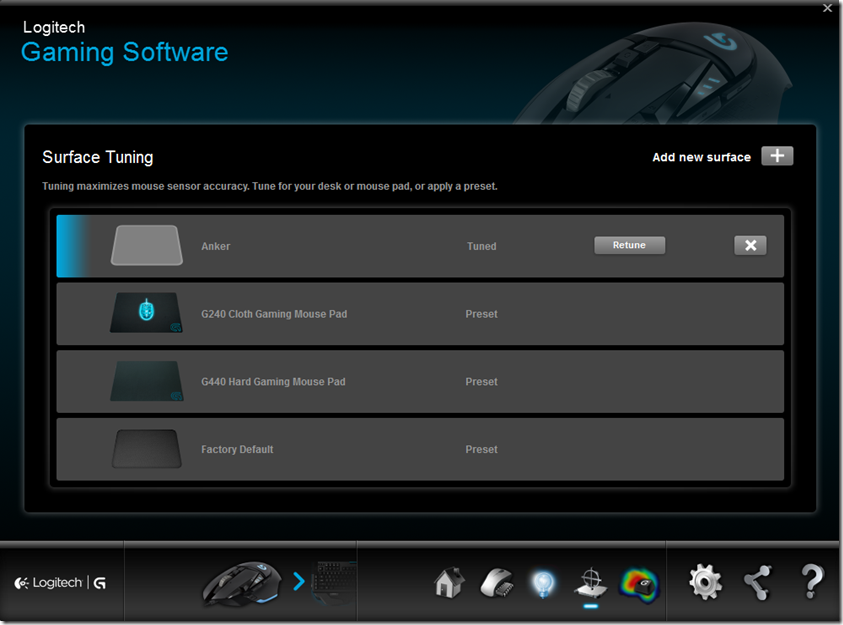Retune the Anker surface

coord(629,245)
